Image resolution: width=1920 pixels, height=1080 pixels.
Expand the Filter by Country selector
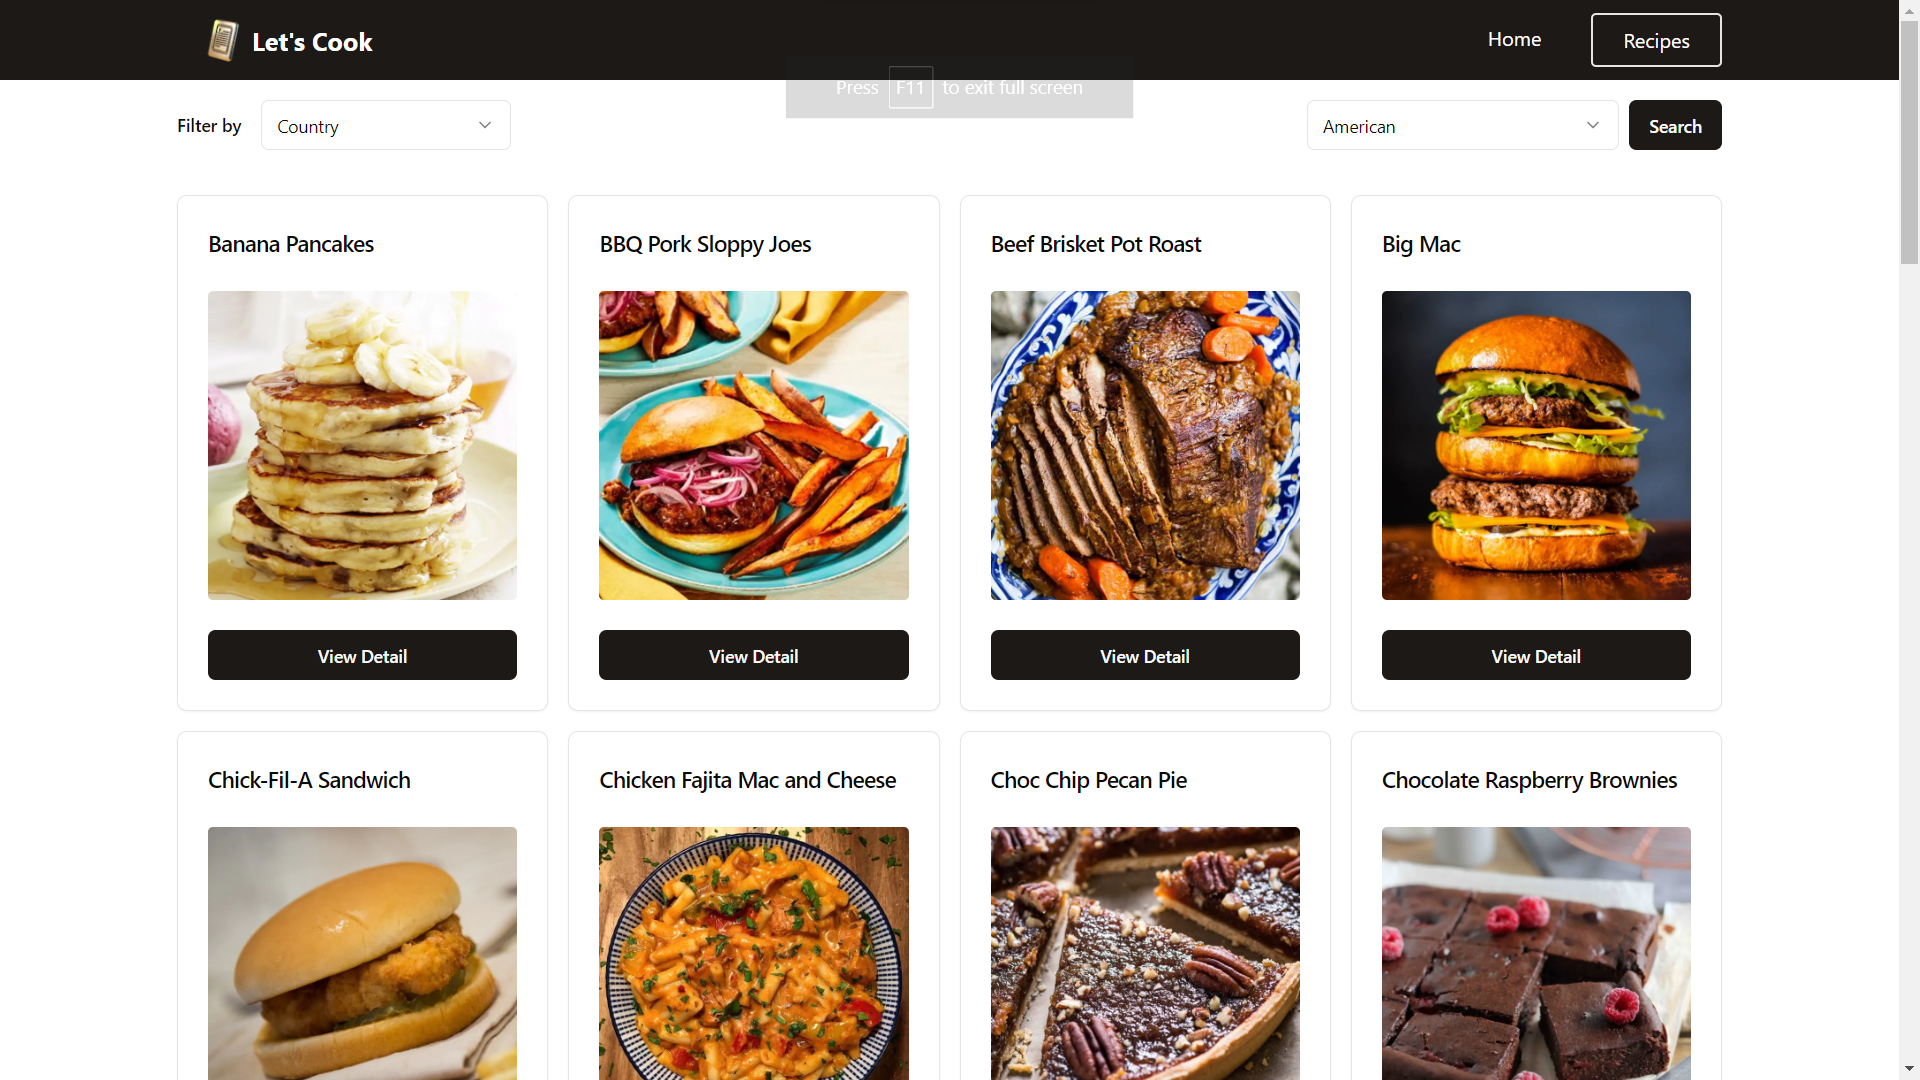point(384,125)
